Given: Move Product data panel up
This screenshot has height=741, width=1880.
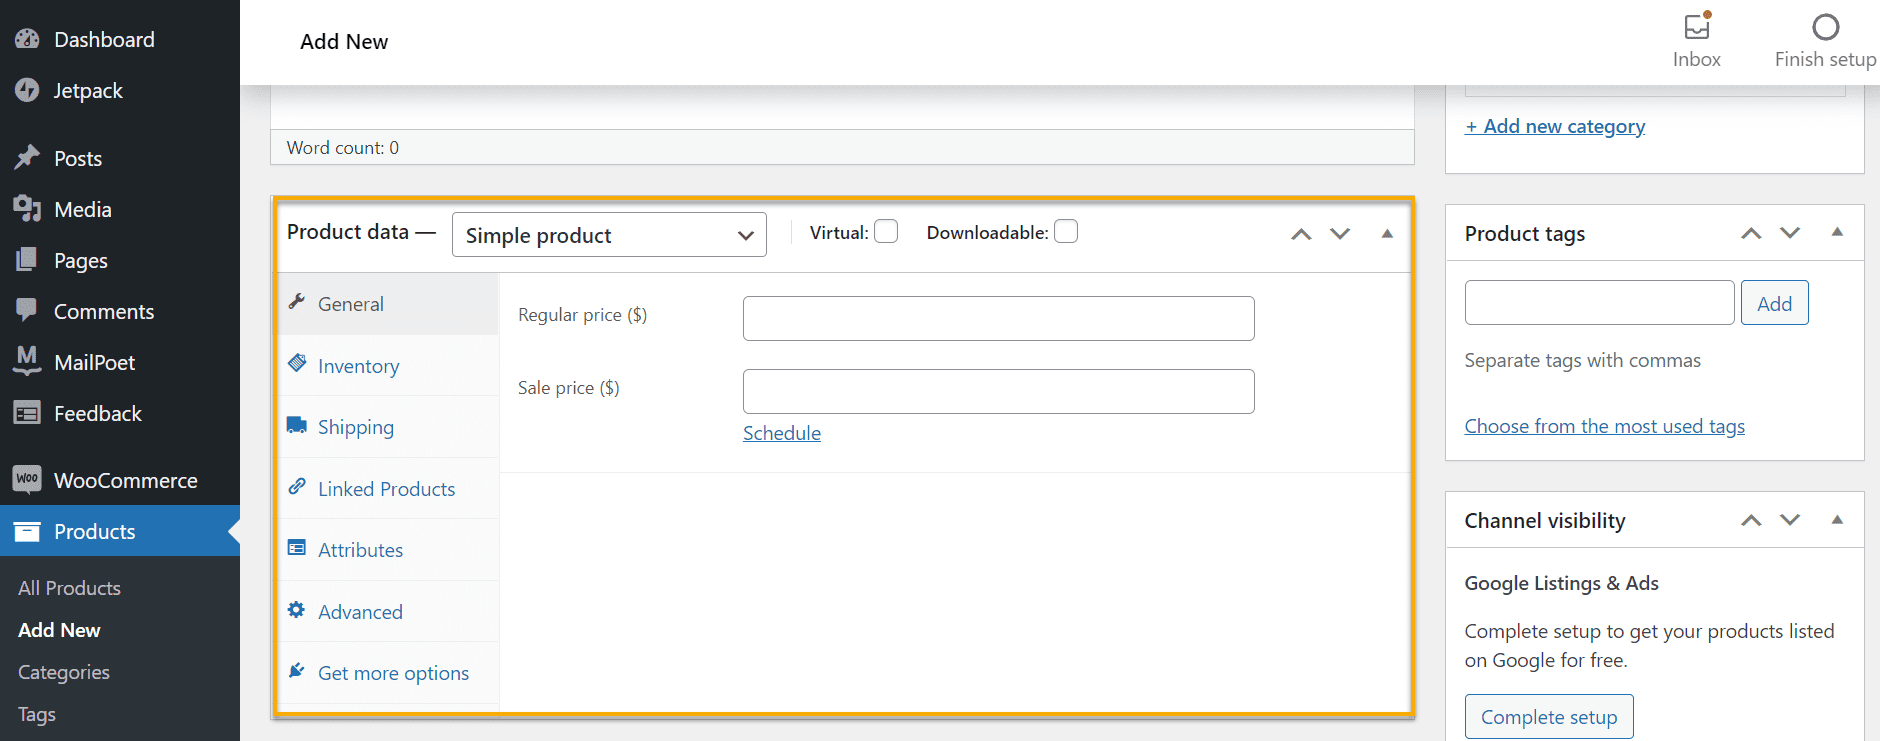Looking at the screenshot, I should click(x=1301, y=234).
